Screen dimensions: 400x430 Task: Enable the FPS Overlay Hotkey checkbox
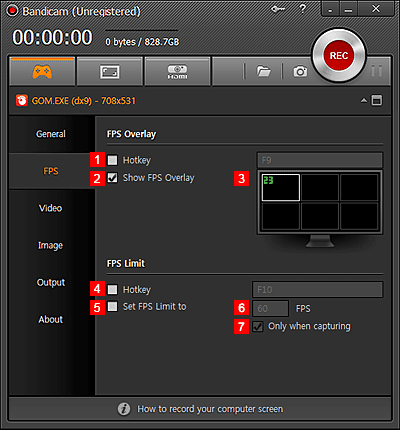pos(112,160)
